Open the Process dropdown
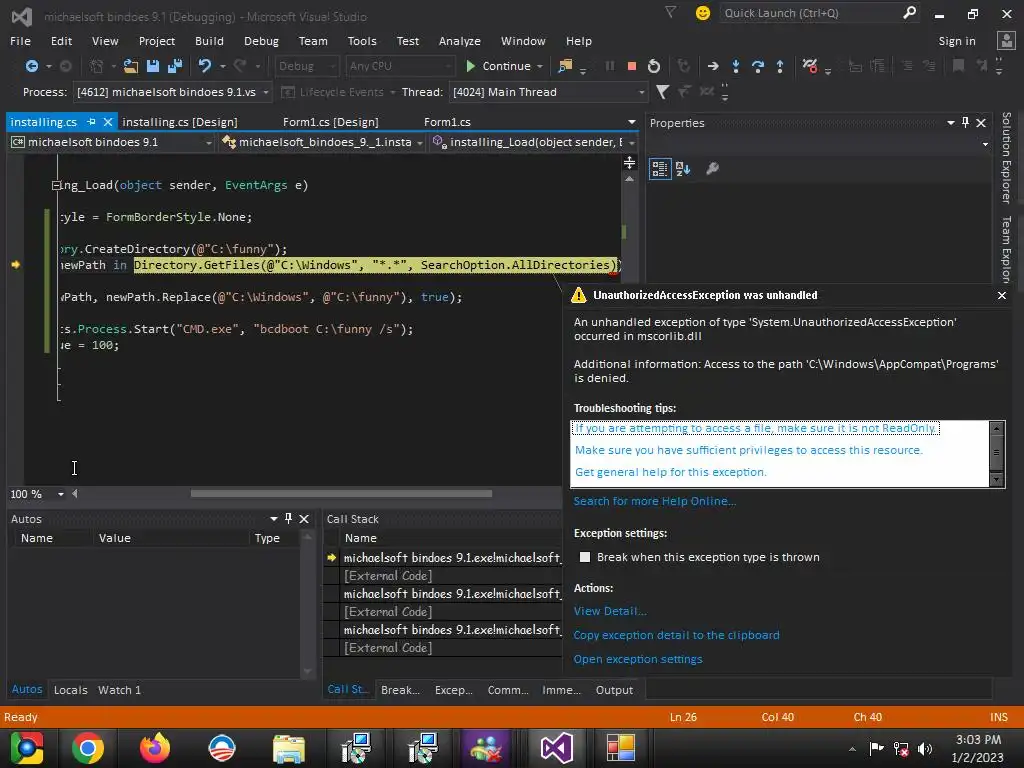Screen dimensions: 1024x768 pos(266,92)
